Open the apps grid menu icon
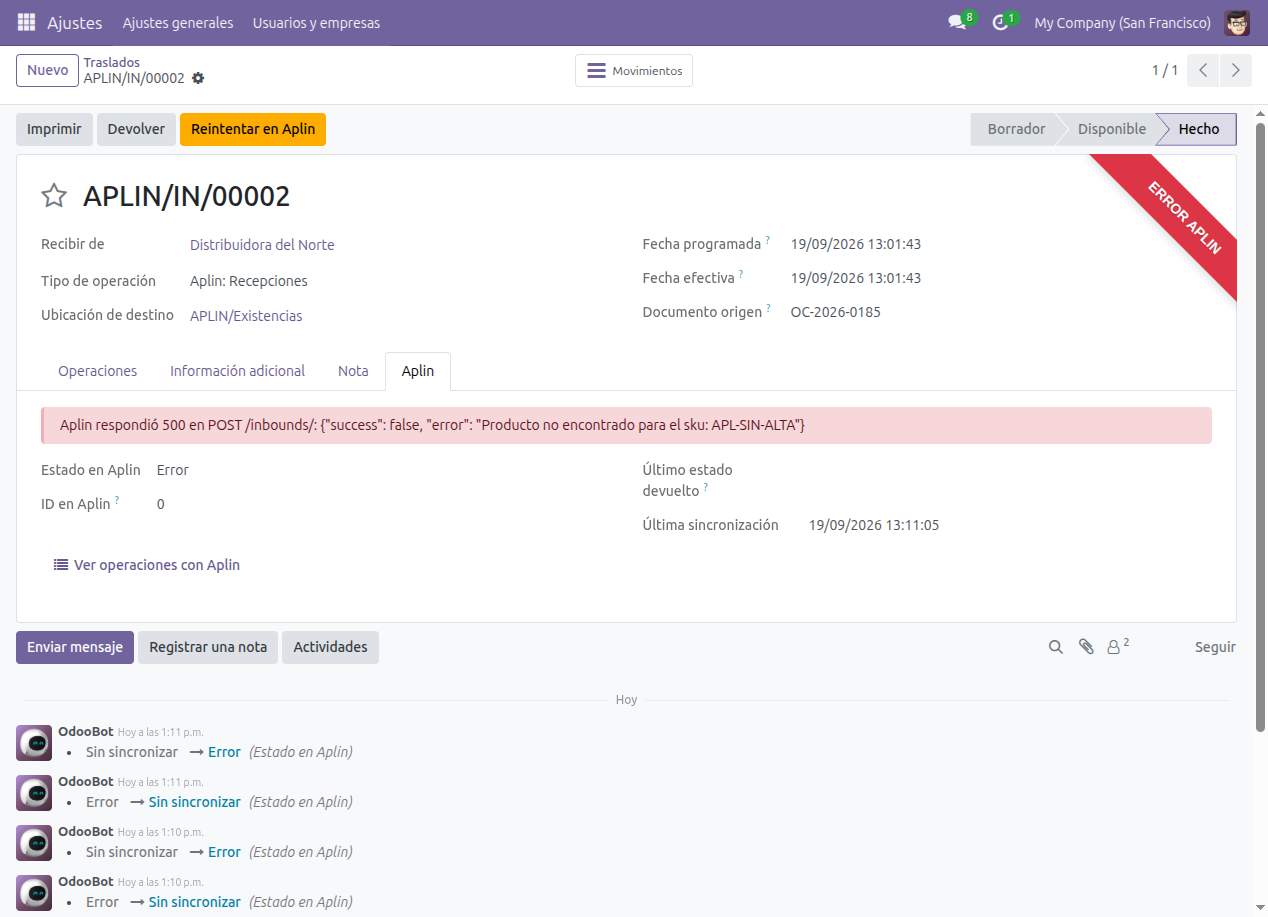The width and height of the screenshot is (1268, 917). pos(26,22)
